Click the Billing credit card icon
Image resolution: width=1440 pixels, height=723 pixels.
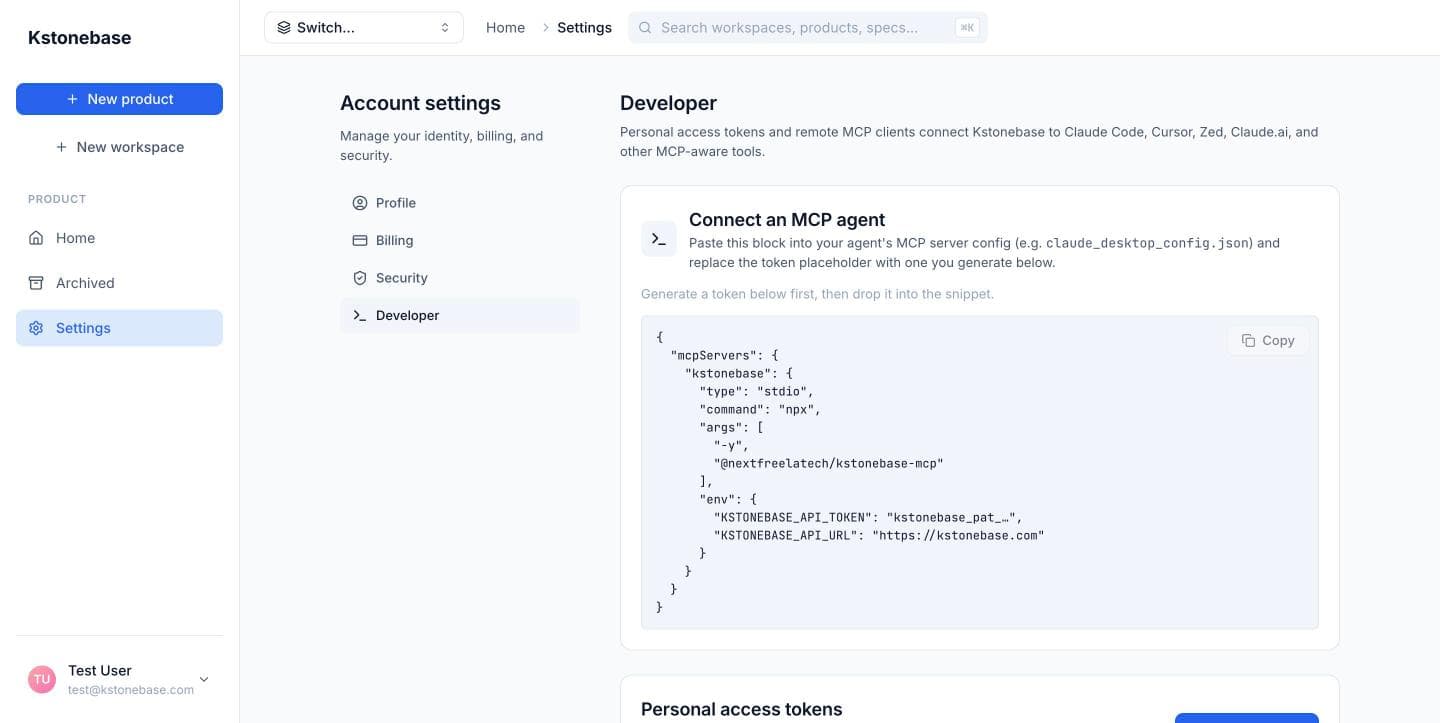pyautogui.click(x=360, y=240)
